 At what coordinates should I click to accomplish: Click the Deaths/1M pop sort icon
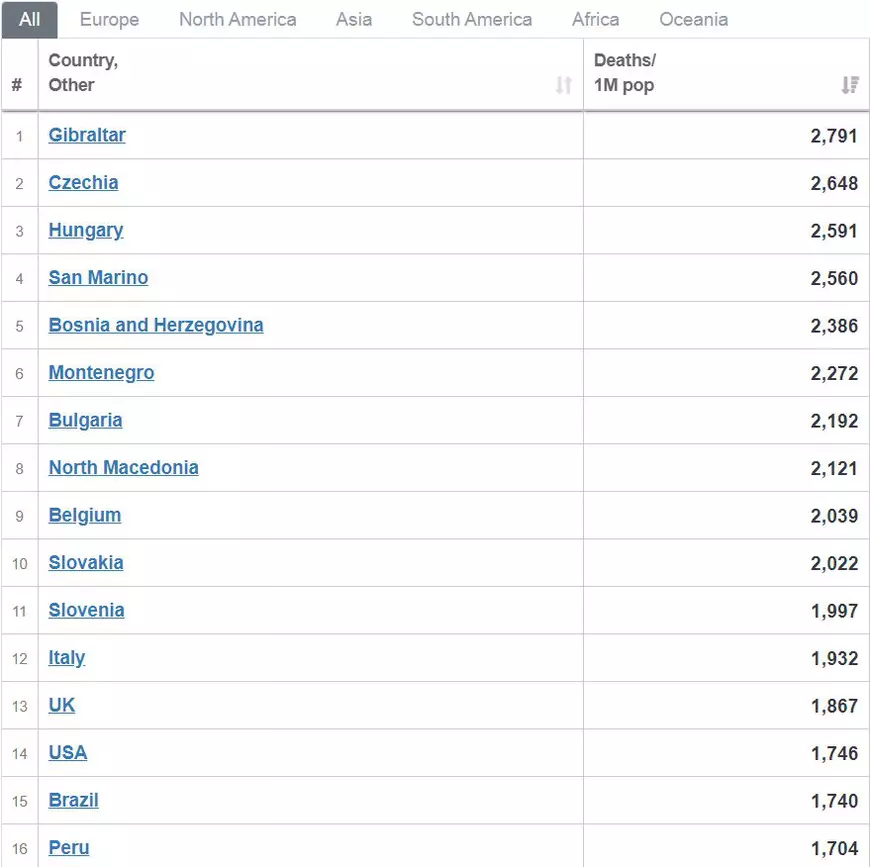[850, 85]
